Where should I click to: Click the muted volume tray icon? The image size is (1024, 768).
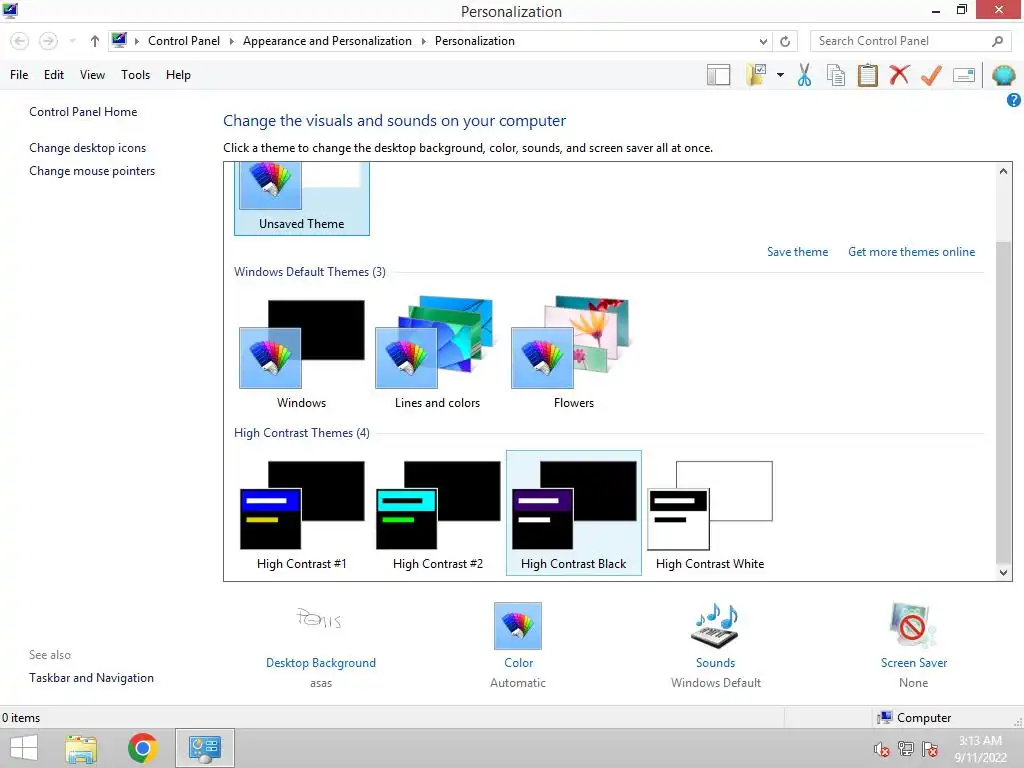tap(882, 749)
